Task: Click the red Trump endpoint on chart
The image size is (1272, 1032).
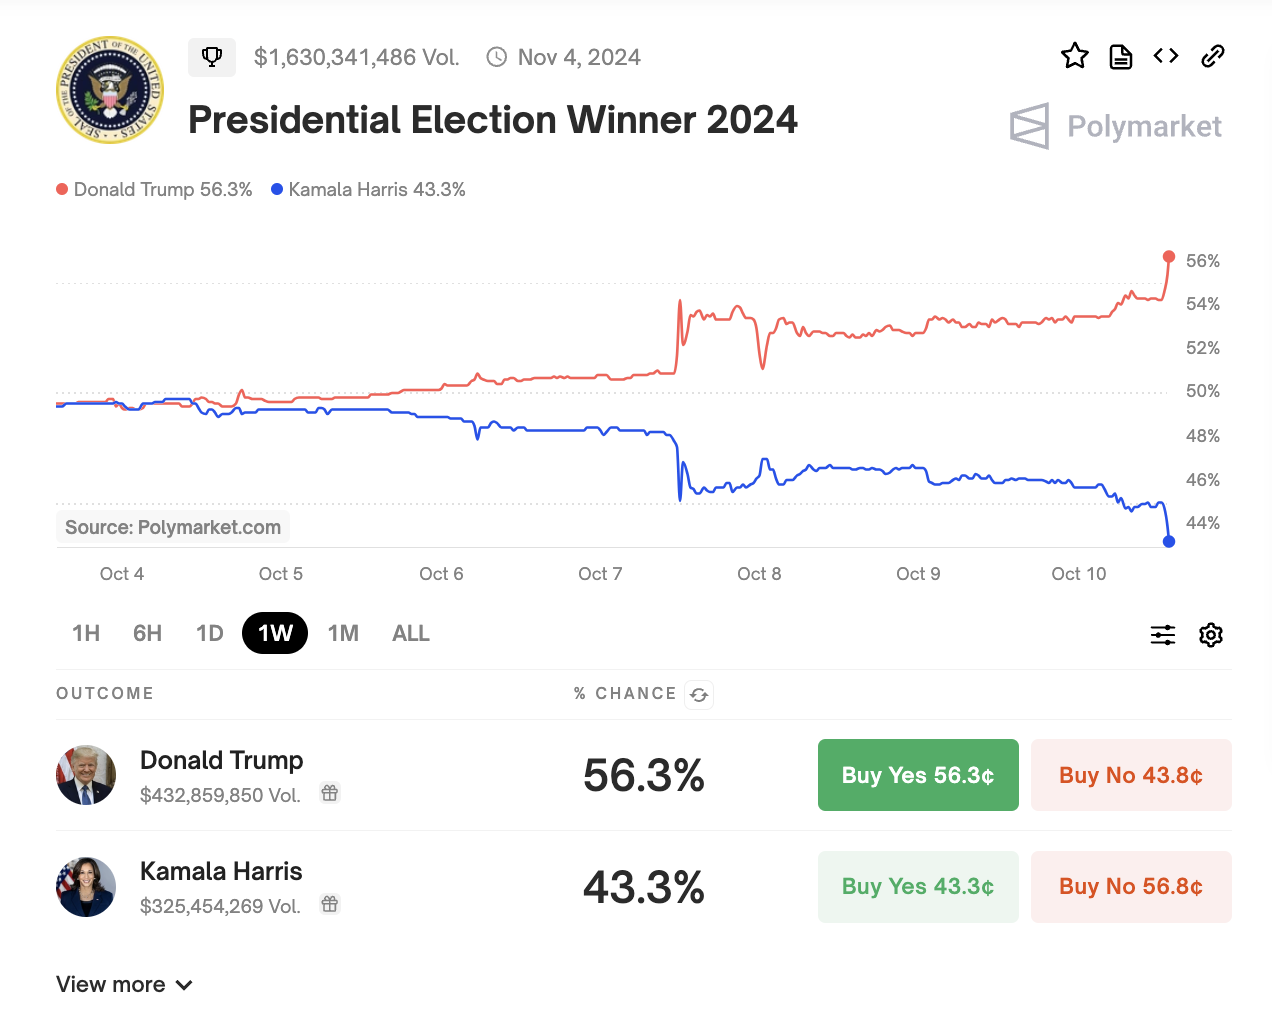Action: click(1169, 257)
